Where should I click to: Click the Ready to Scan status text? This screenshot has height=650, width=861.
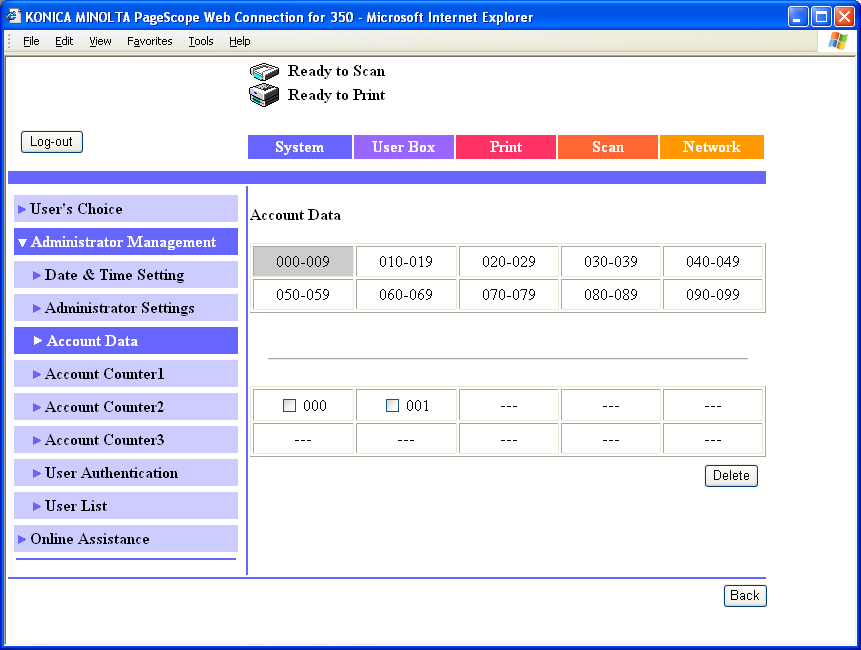click(x=336, y=71)
